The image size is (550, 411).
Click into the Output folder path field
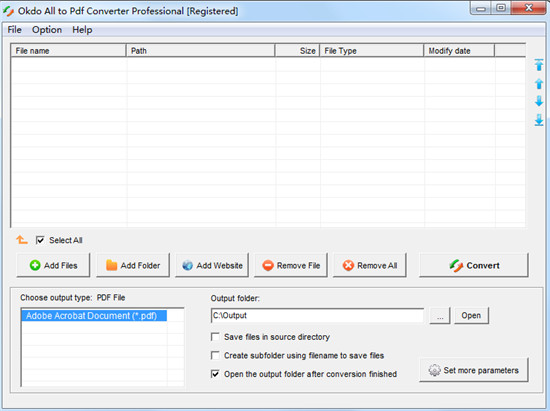click(317, 316)
